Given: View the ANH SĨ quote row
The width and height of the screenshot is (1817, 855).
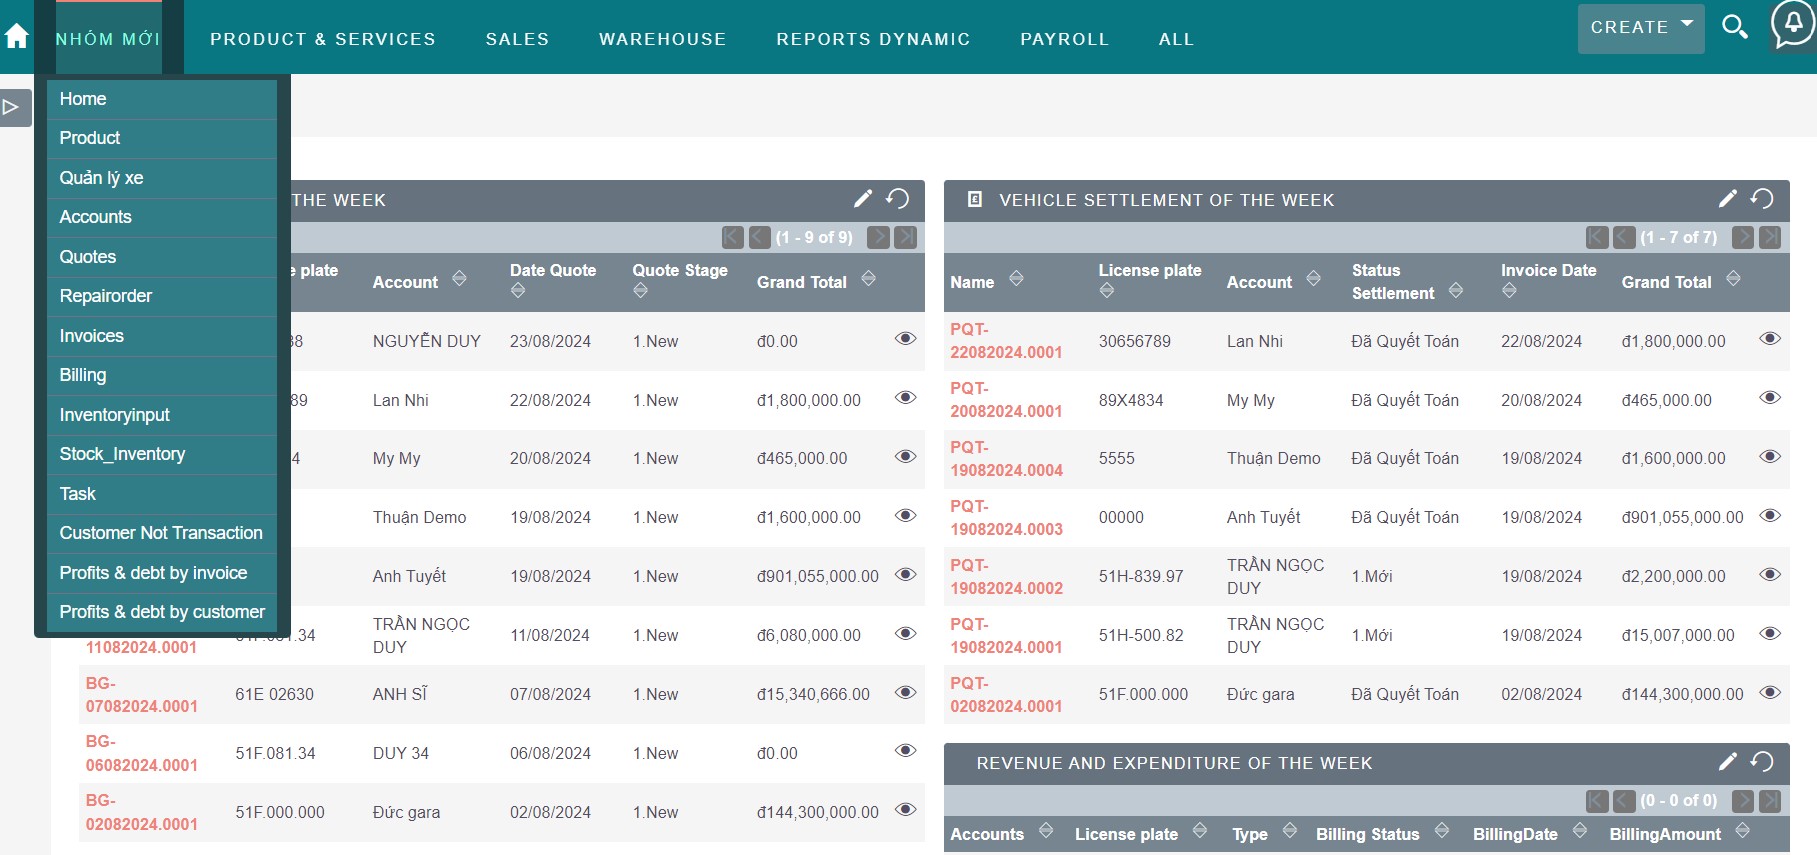Looking at the screenshot, I should 905,692.
